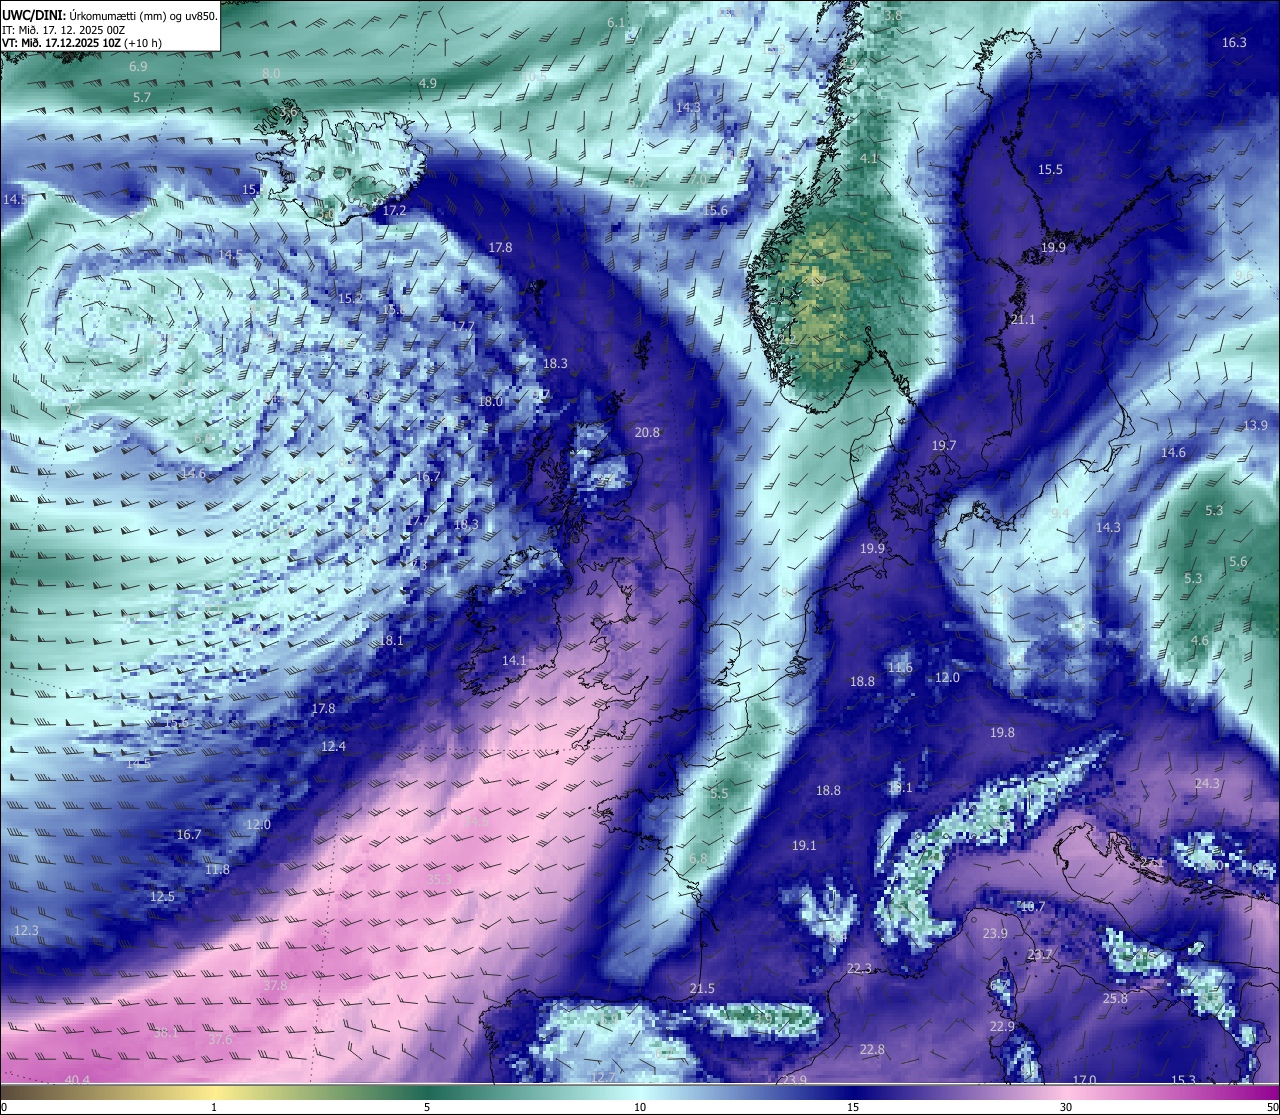
Task: Click the map value 23.7
Action: pos(1040,955)
